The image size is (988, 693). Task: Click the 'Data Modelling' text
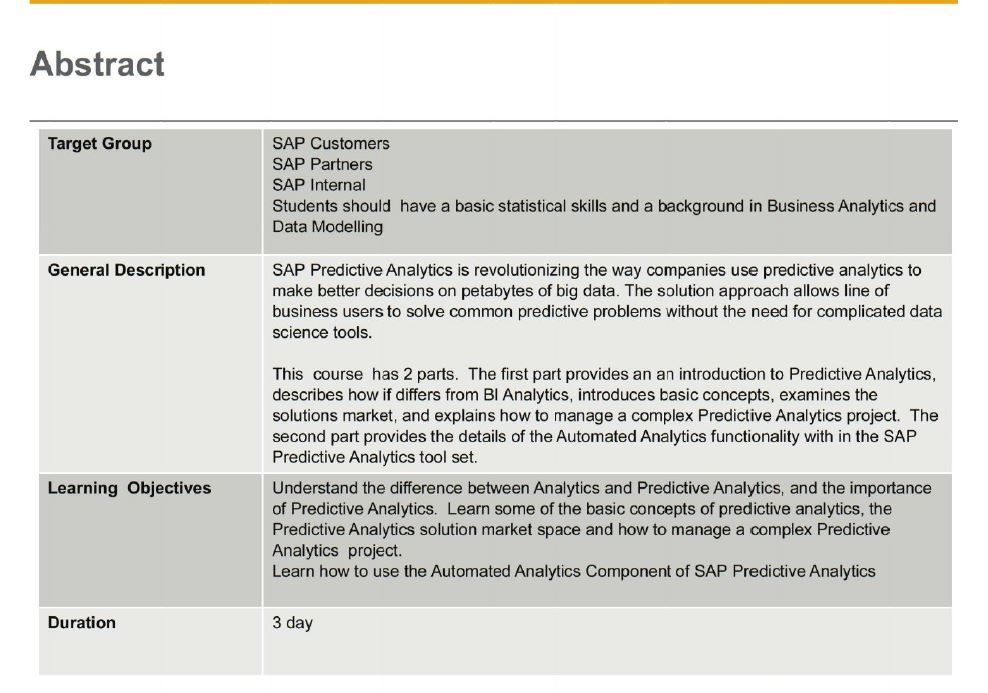coord(328,227)
